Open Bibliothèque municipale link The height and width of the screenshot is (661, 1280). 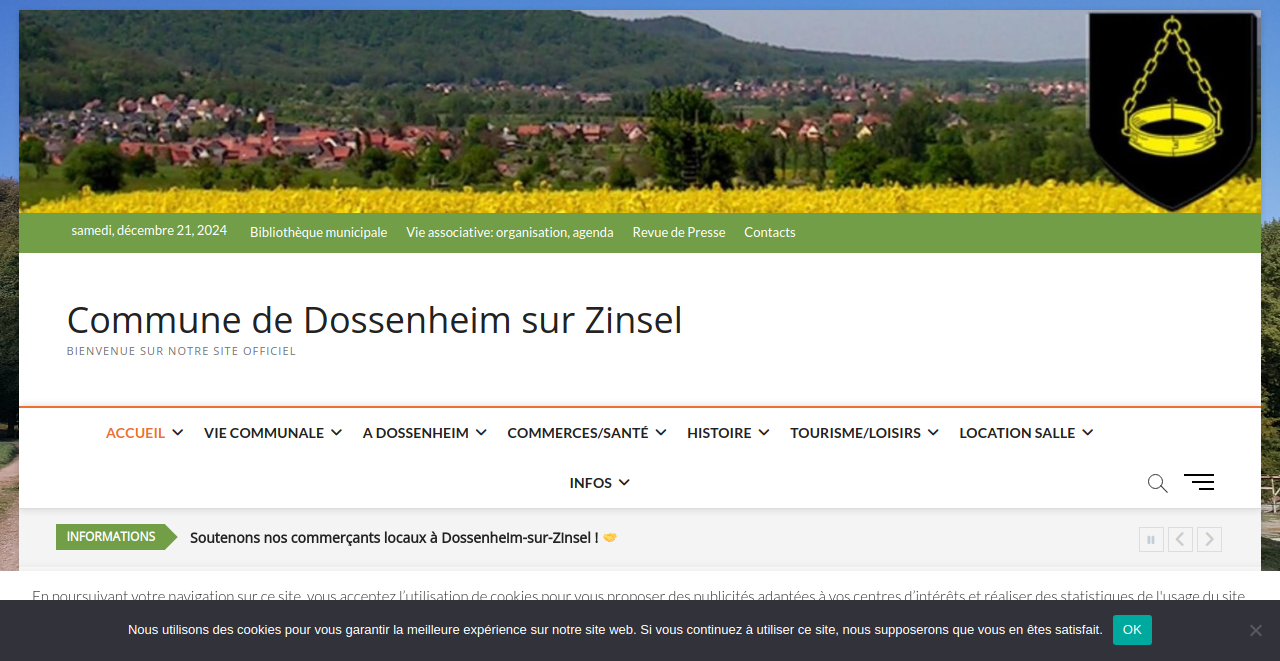(318, 232)
